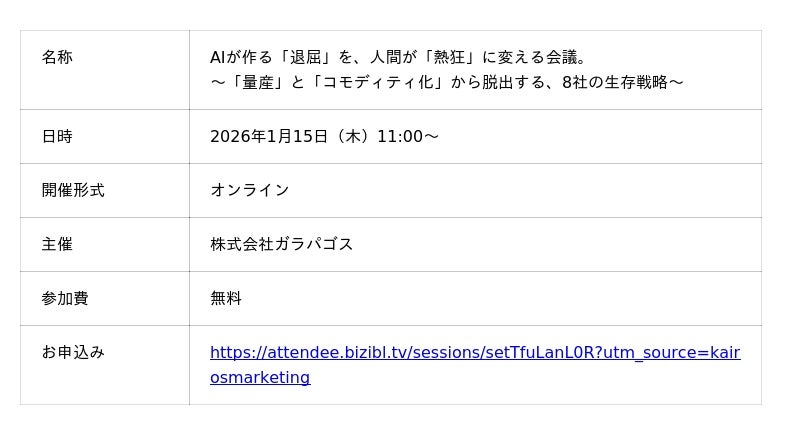
Task: Click the 名称 row label
Action: pos(57,58)
